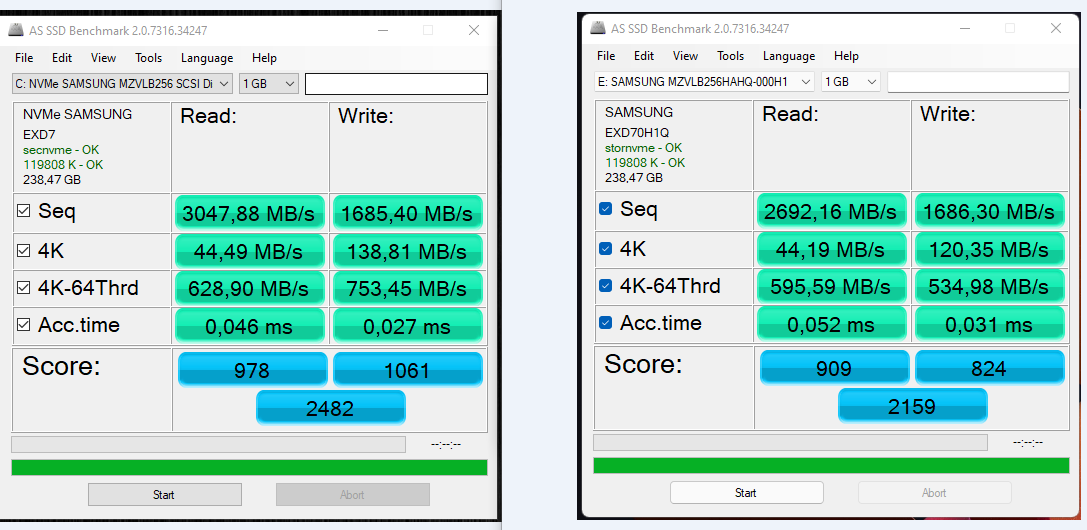Screen dimensions: 1087x530
Task: Open the Language menu in the left window
Action: point(207,58)
